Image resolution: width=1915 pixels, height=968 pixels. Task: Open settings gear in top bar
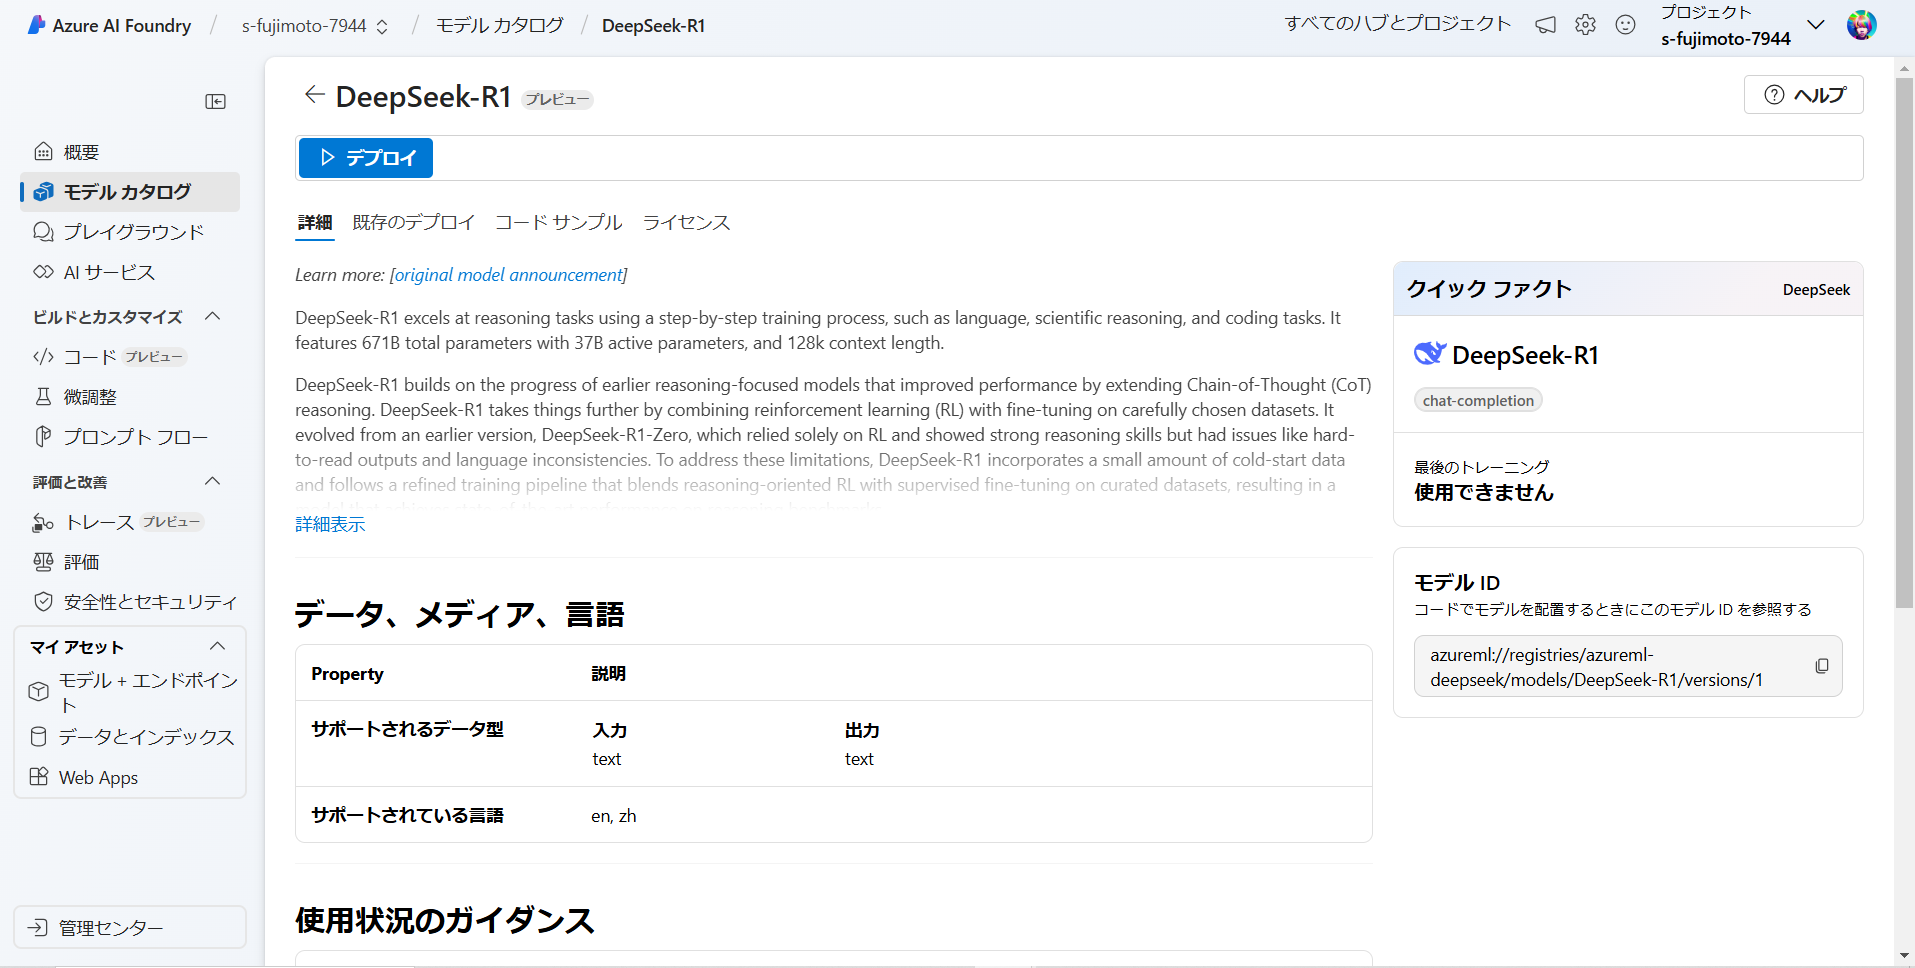pos(1585,25)
